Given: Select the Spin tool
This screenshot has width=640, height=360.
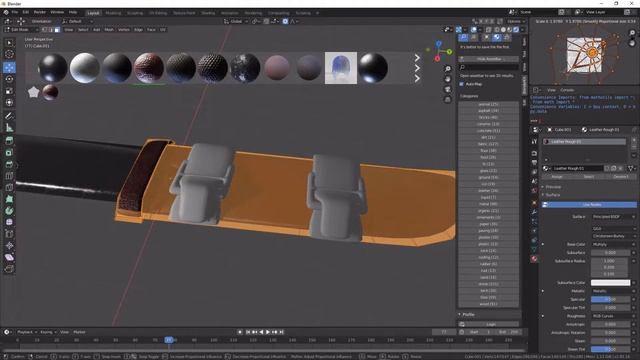Looking at the screenshot, I should (9, 211).
